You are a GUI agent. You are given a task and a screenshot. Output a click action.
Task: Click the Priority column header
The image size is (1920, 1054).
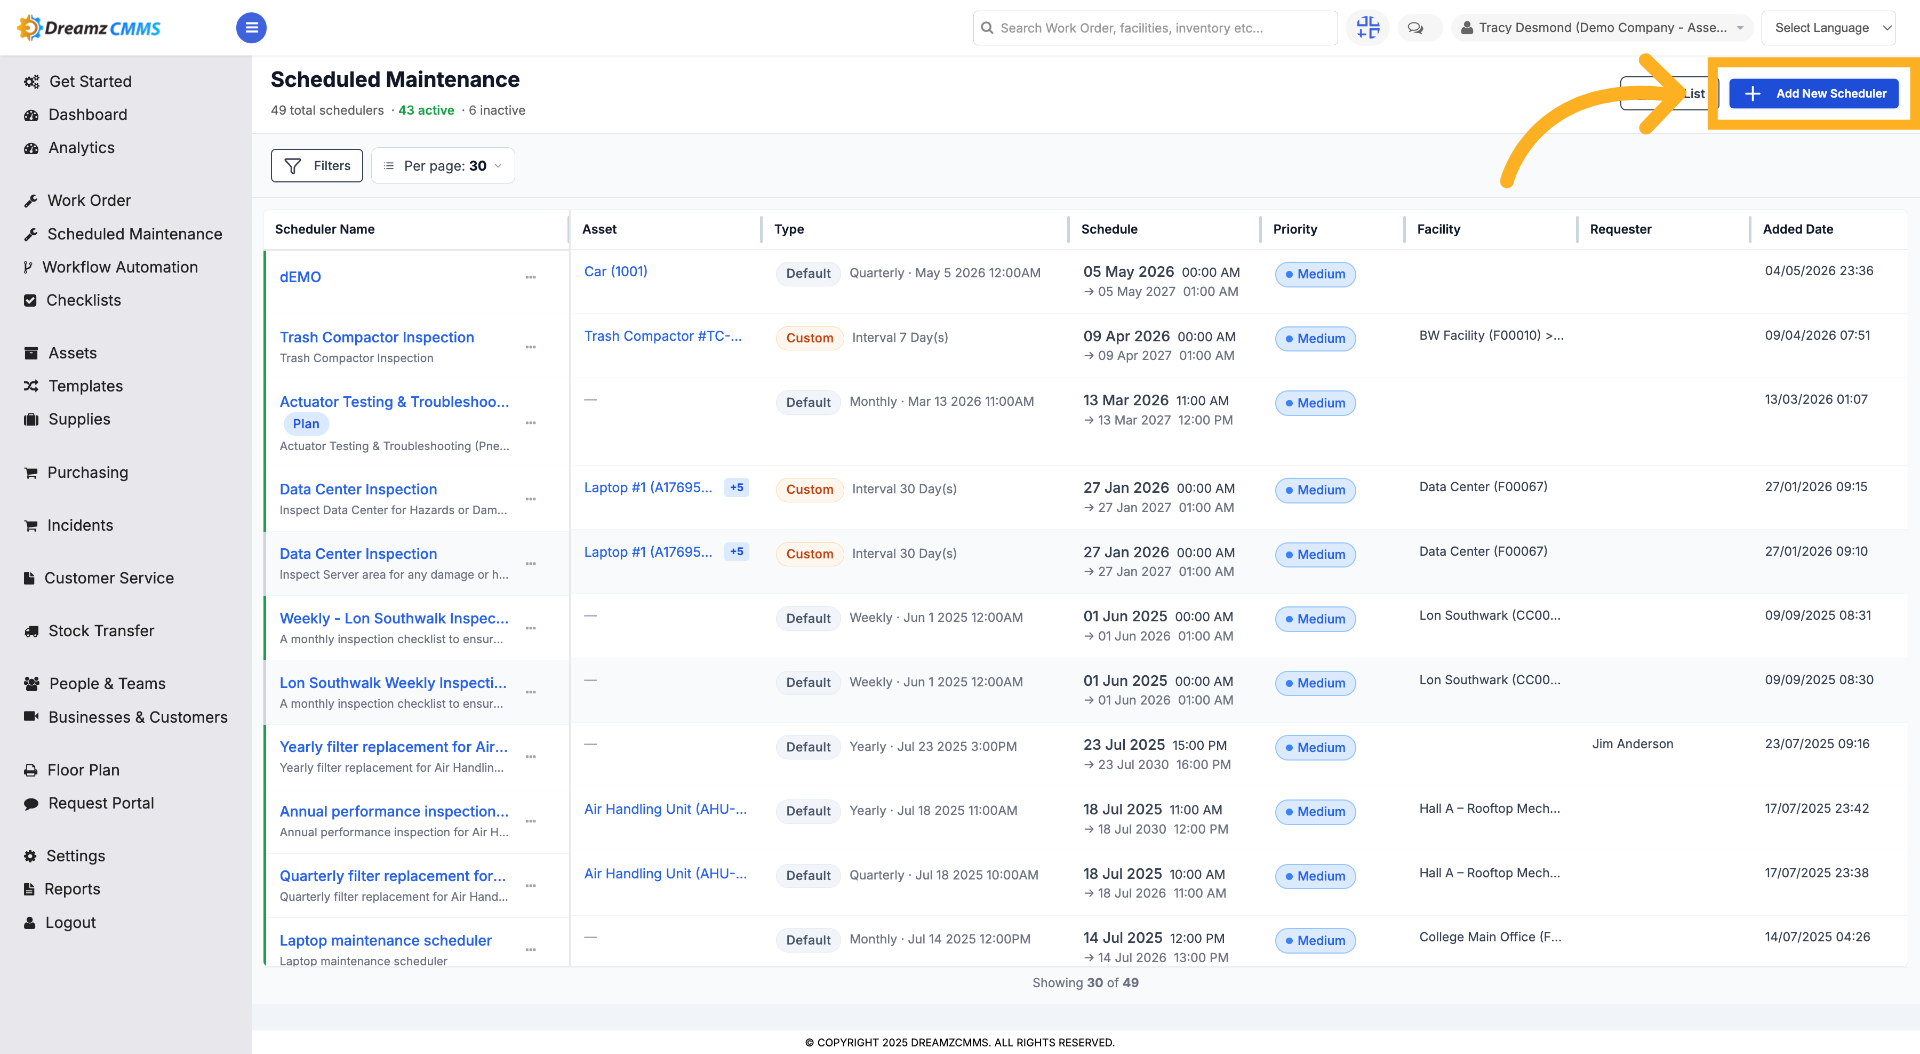(1295, 229)
